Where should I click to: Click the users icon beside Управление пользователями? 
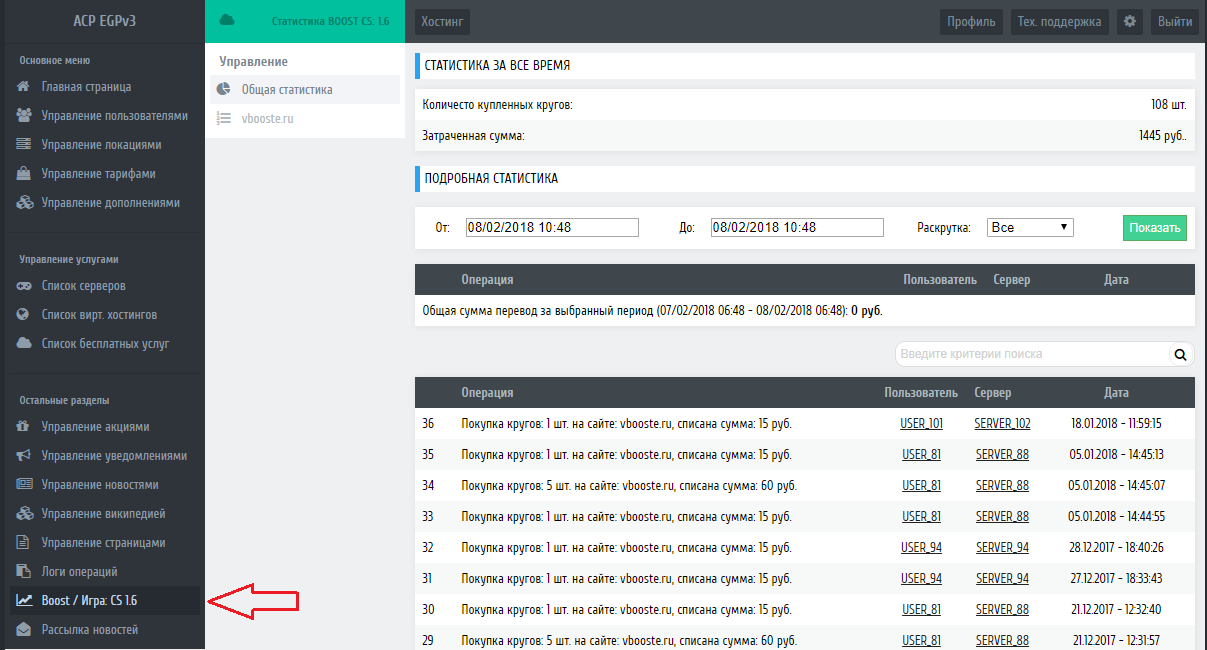pyautogui.click(x=24, y=116)
